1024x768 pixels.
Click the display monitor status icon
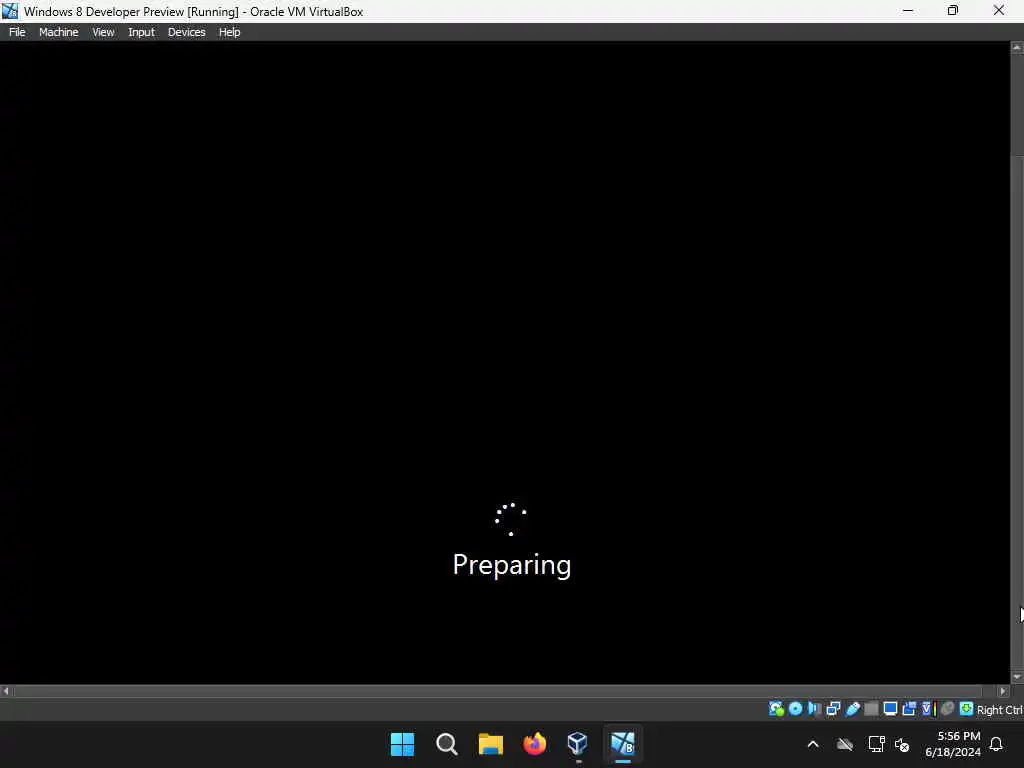click(x=890, y=709)
